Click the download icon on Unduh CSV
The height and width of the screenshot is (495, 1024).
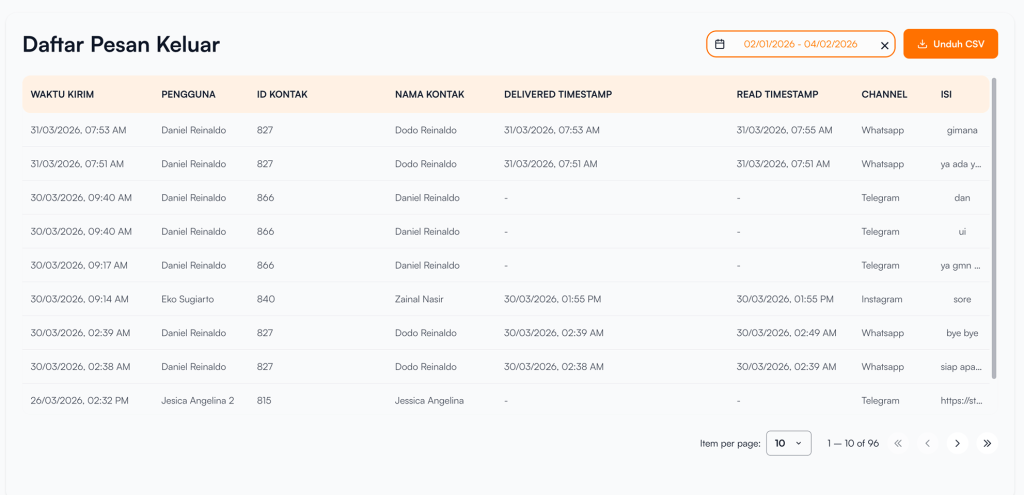[922, 44]
